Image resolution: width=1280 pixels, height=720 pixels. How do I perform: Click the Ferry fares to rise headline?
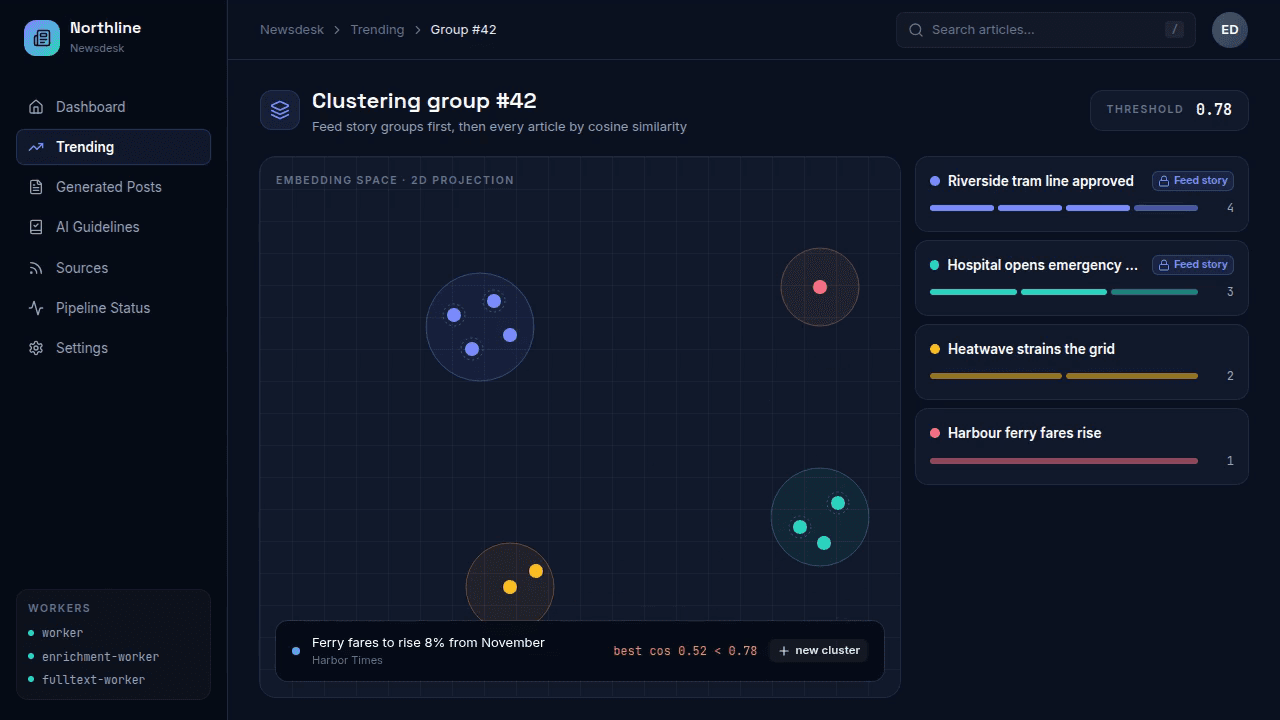[428, 643]
